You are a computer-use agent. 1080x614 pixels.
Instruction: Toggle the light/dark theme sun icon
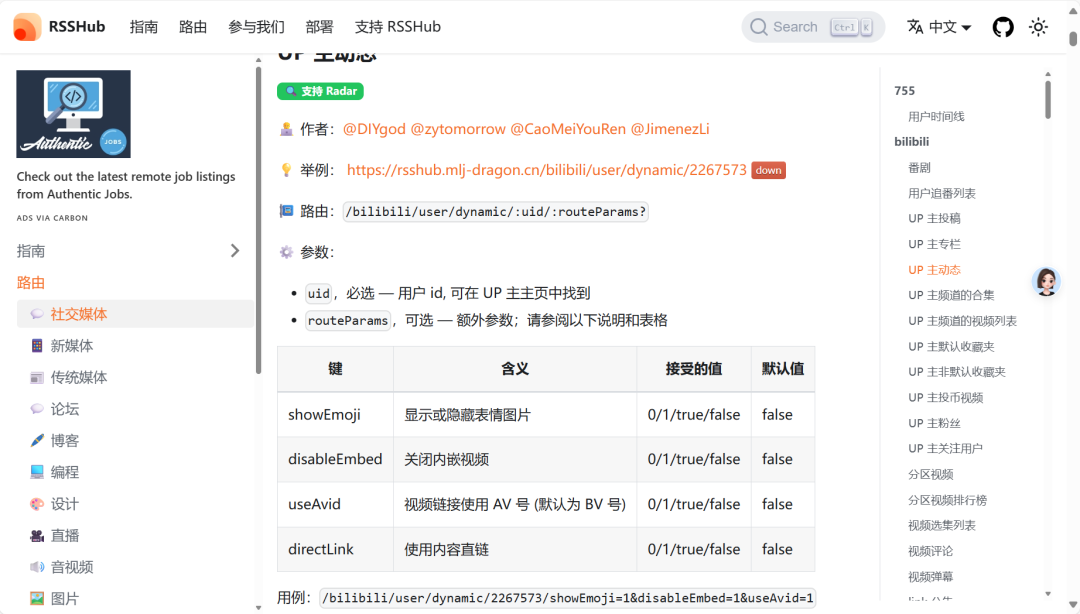click(1038, 27)
